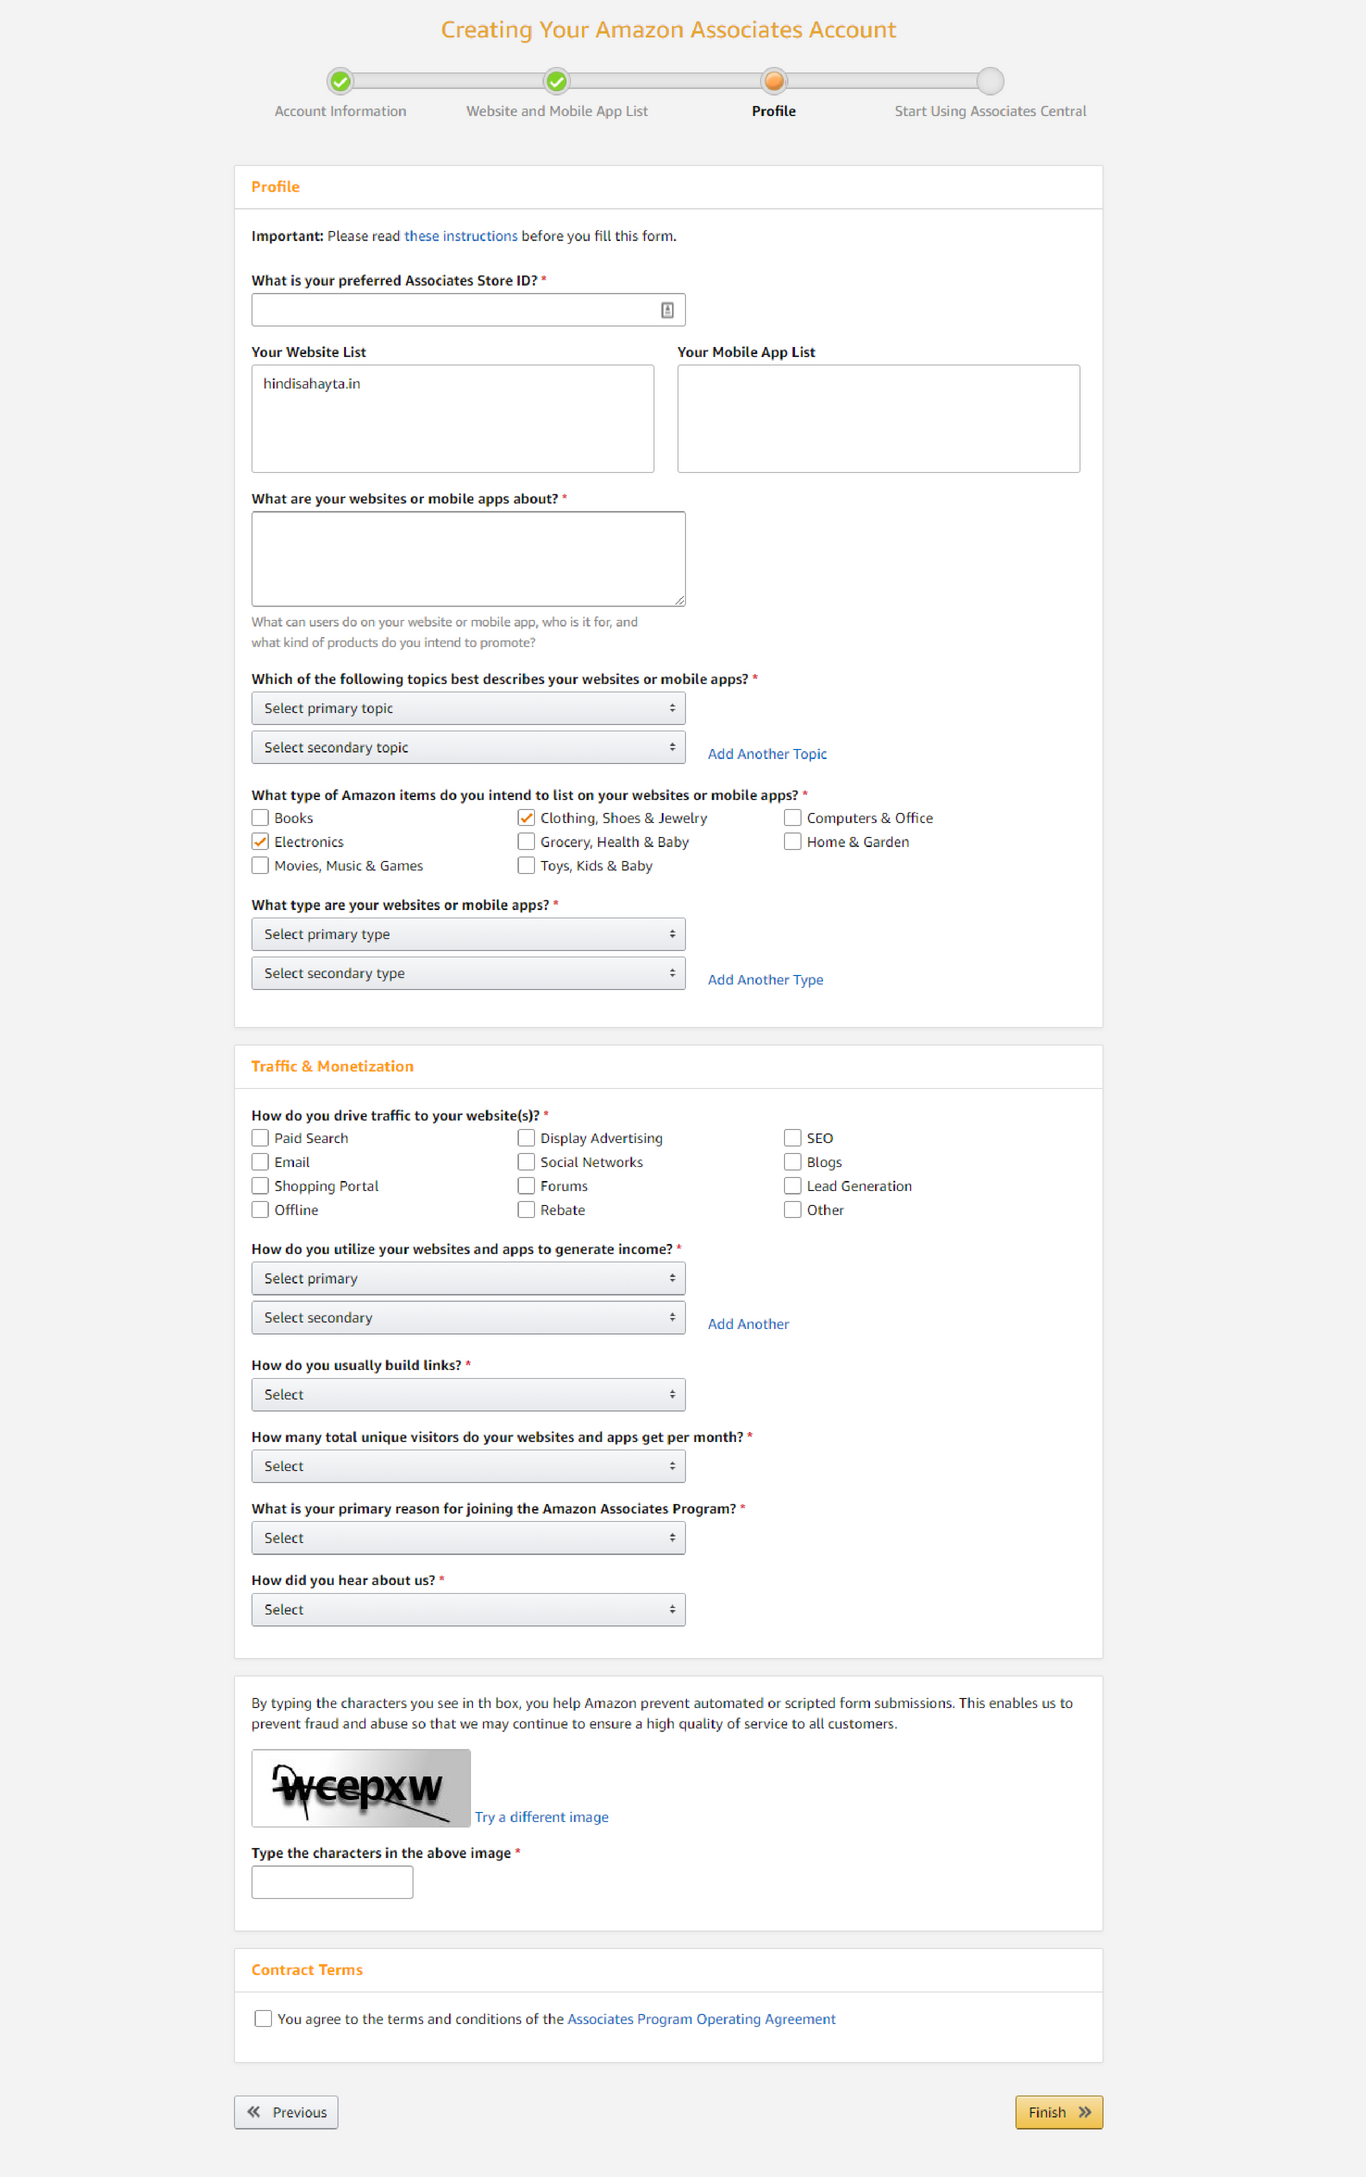Screen dimensions: 1366x2177
Task: Check the Forums checkbox
Action: [x=526, y=1186]
